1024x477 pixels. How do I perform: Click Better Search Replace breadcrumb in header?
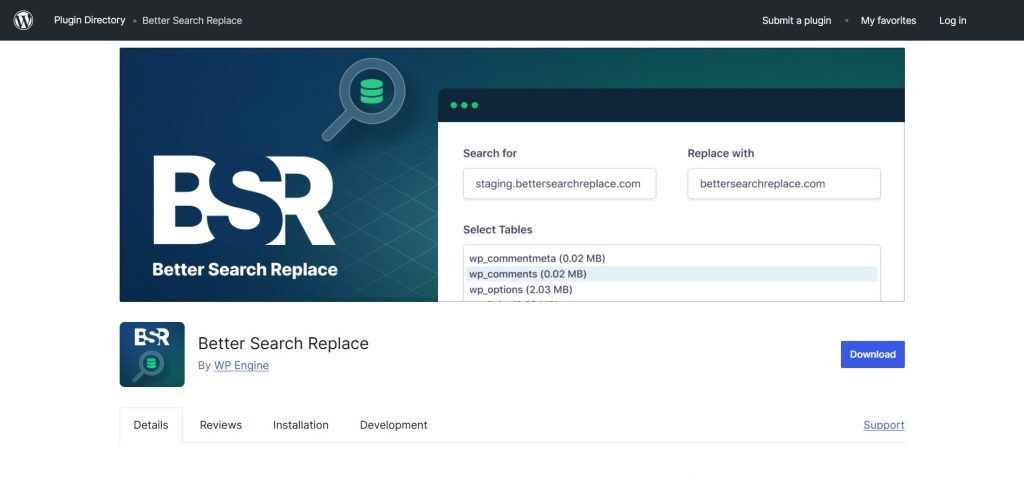coord(192,20)
